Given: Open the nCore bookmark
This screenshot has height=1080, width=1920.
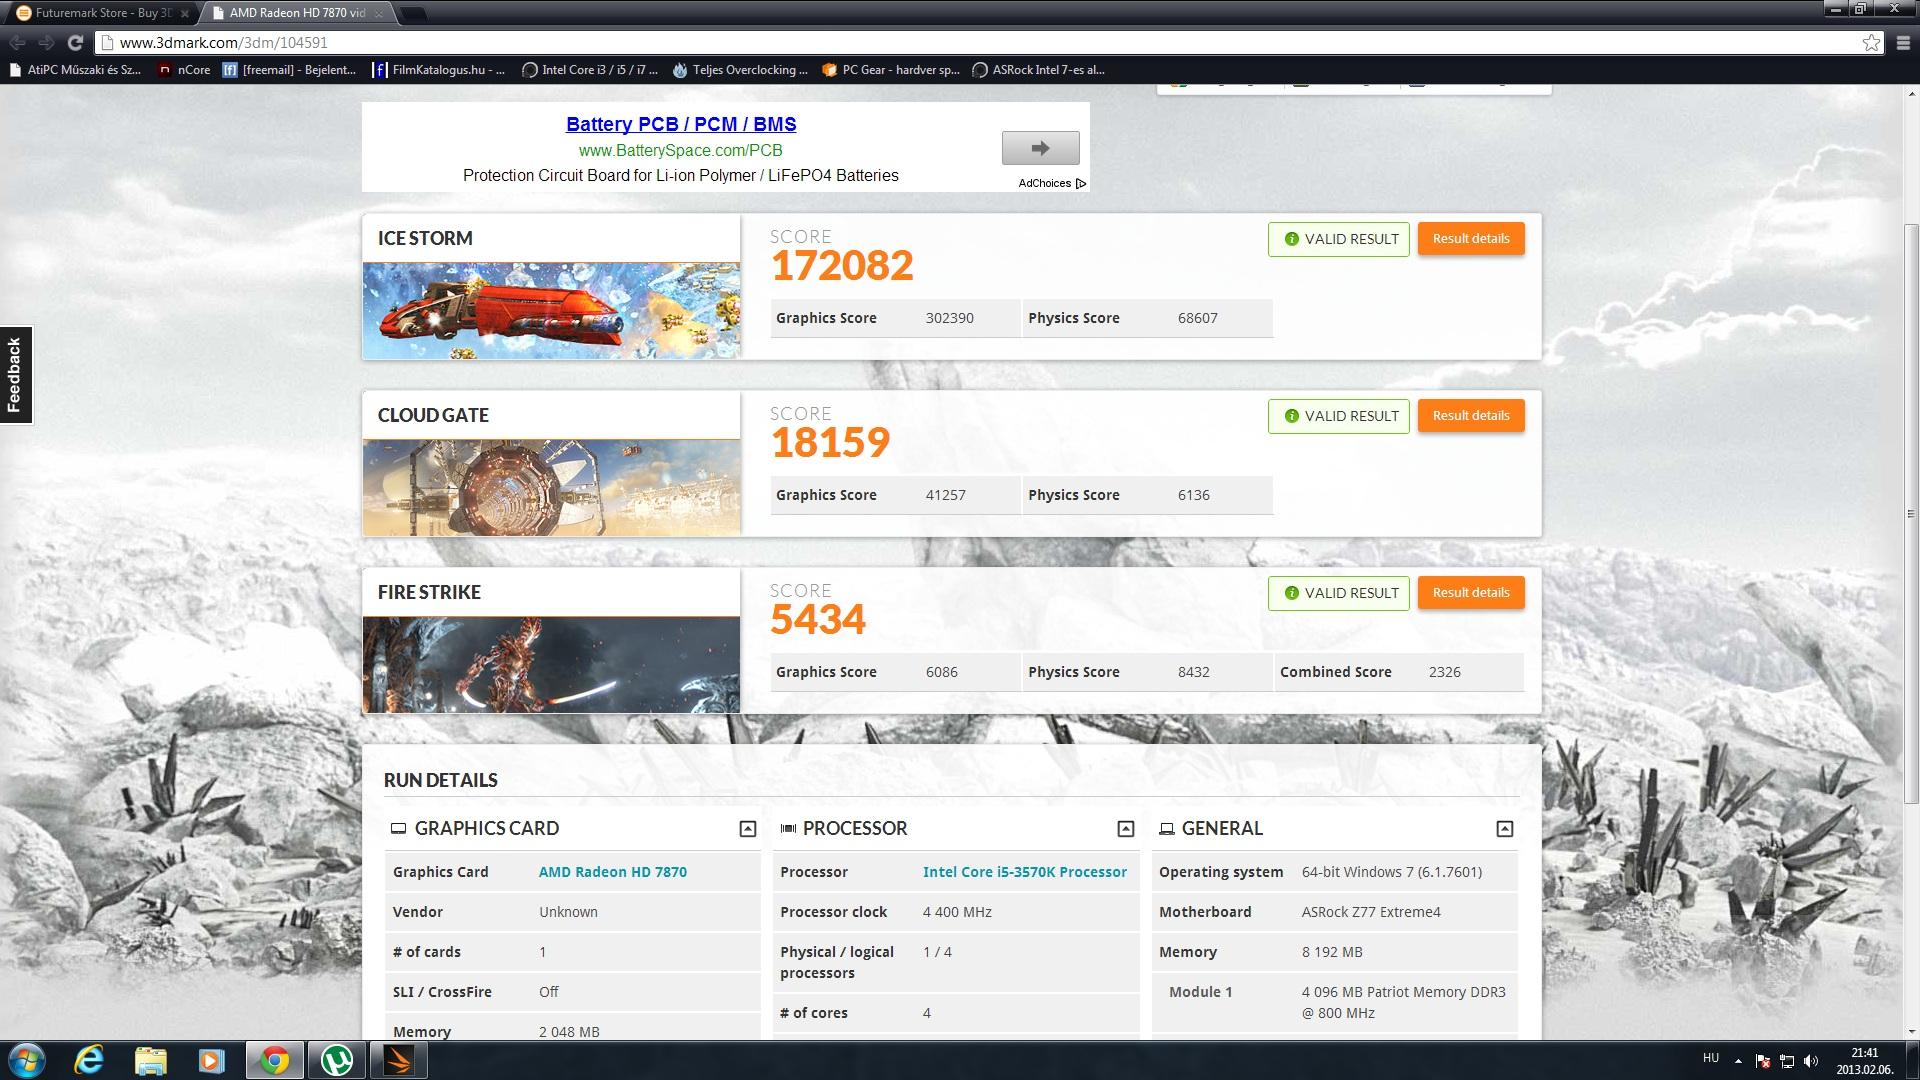Looking at the screenshot, I should coord(185,70).
